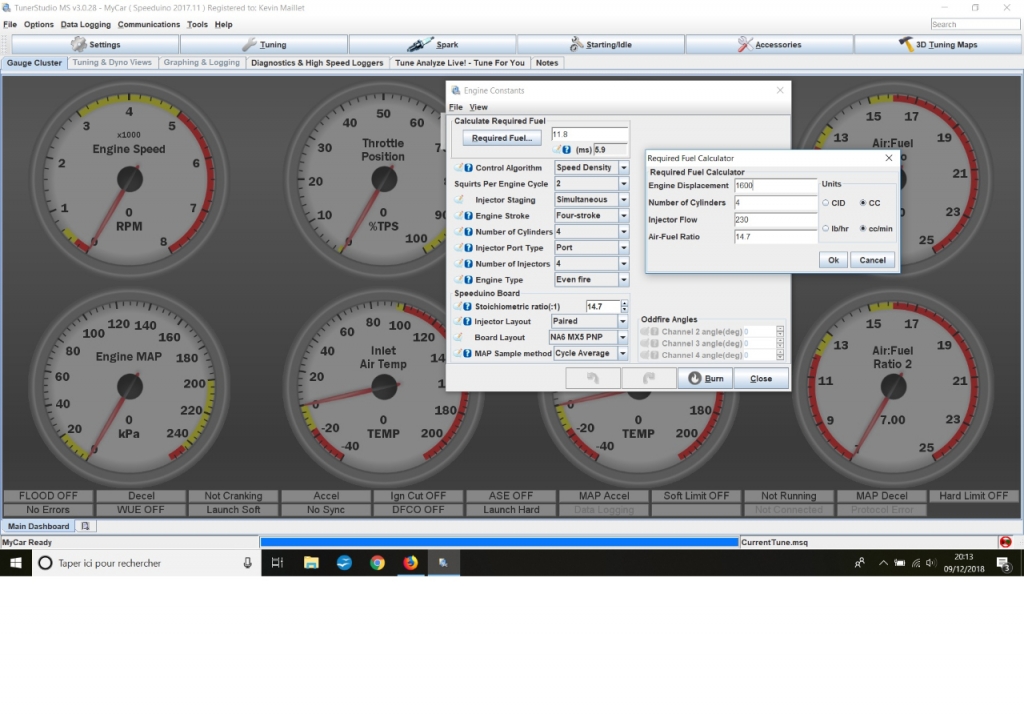This screenshot has height=718, width=1024.
Task: Click the Engine Speed RPM gauge
Action: coord(129,179)
